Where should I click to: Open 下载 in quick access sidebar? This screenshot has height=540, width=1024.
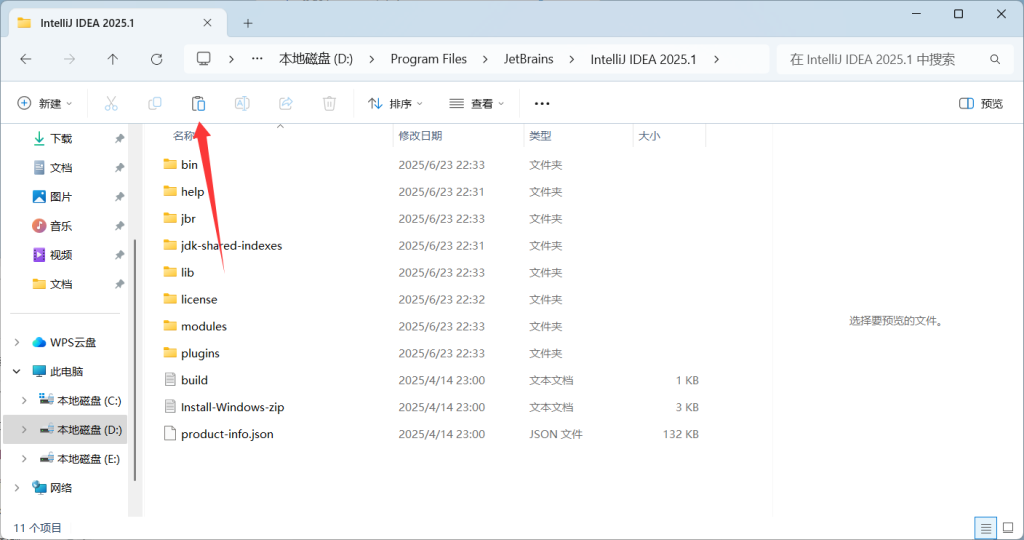tap(61, 138)
